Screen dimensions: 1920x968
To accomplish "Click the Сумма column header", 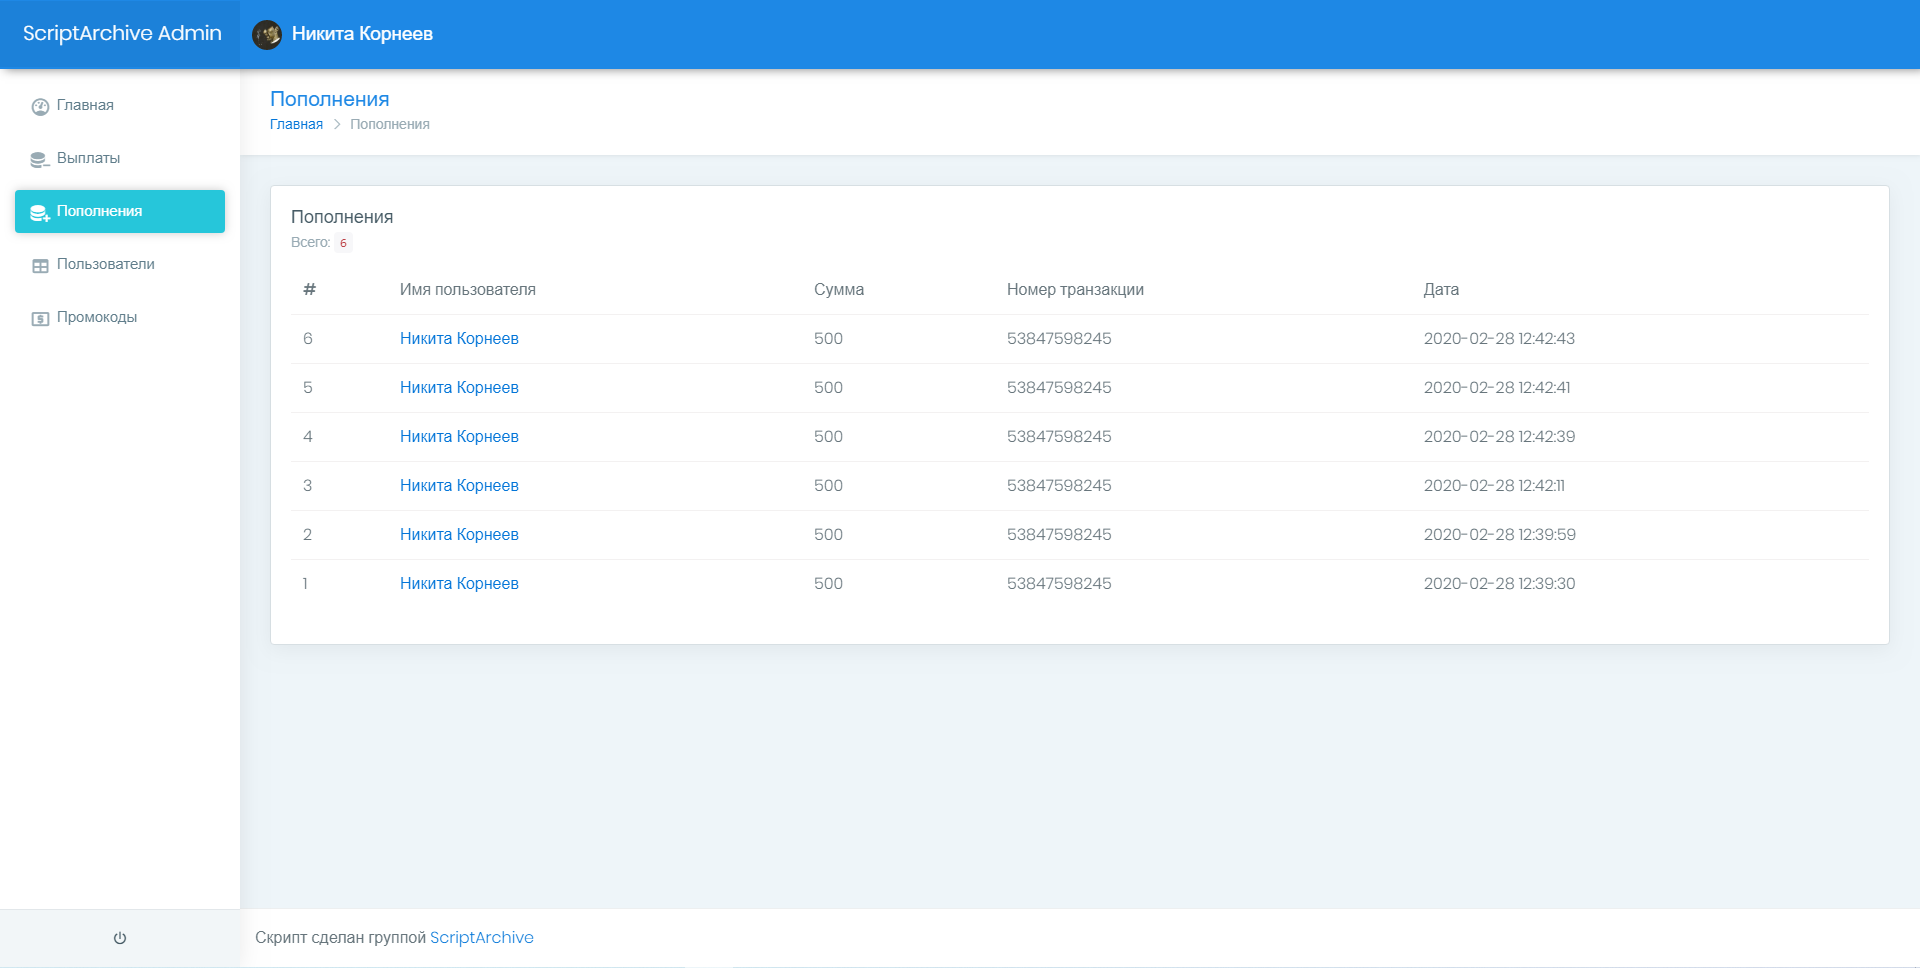I will click(x=838, y=290).
